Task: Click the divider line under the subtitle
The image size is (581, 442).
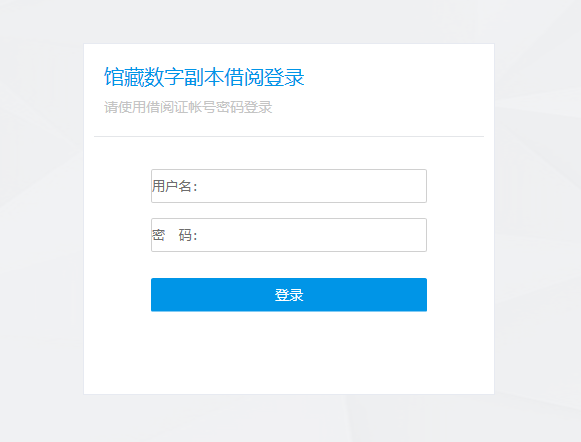Action: pyautogui.click(x=289, y=136)
